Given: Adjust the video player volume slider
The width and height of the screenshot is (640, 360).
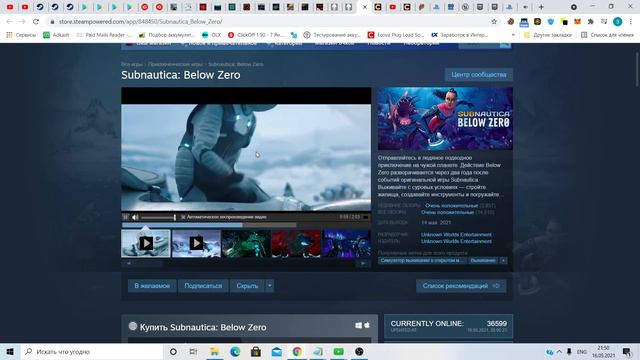Looking at the screenshot, I should 158,217.
